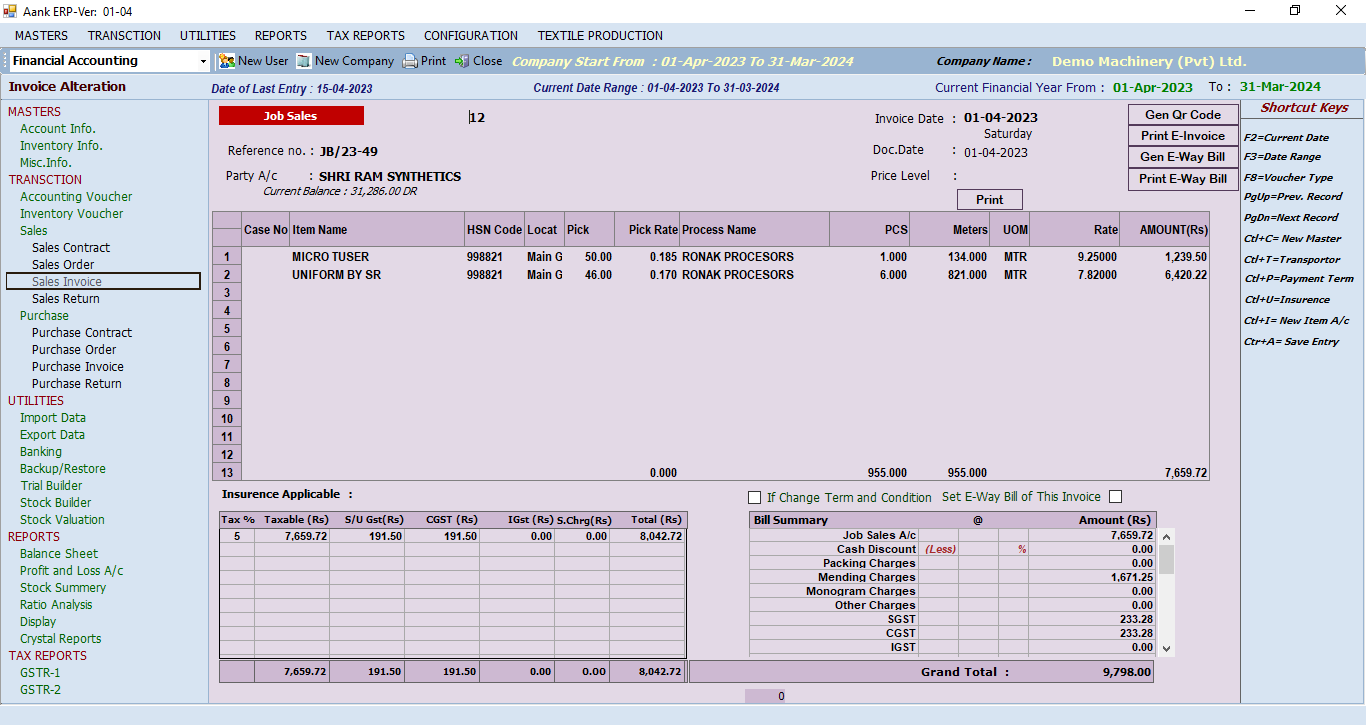Image resolution: width=1366 pixels, height=725 pixels.
Task: Open Purchase Contract in sidebar
Action: [x=82, y=333]
